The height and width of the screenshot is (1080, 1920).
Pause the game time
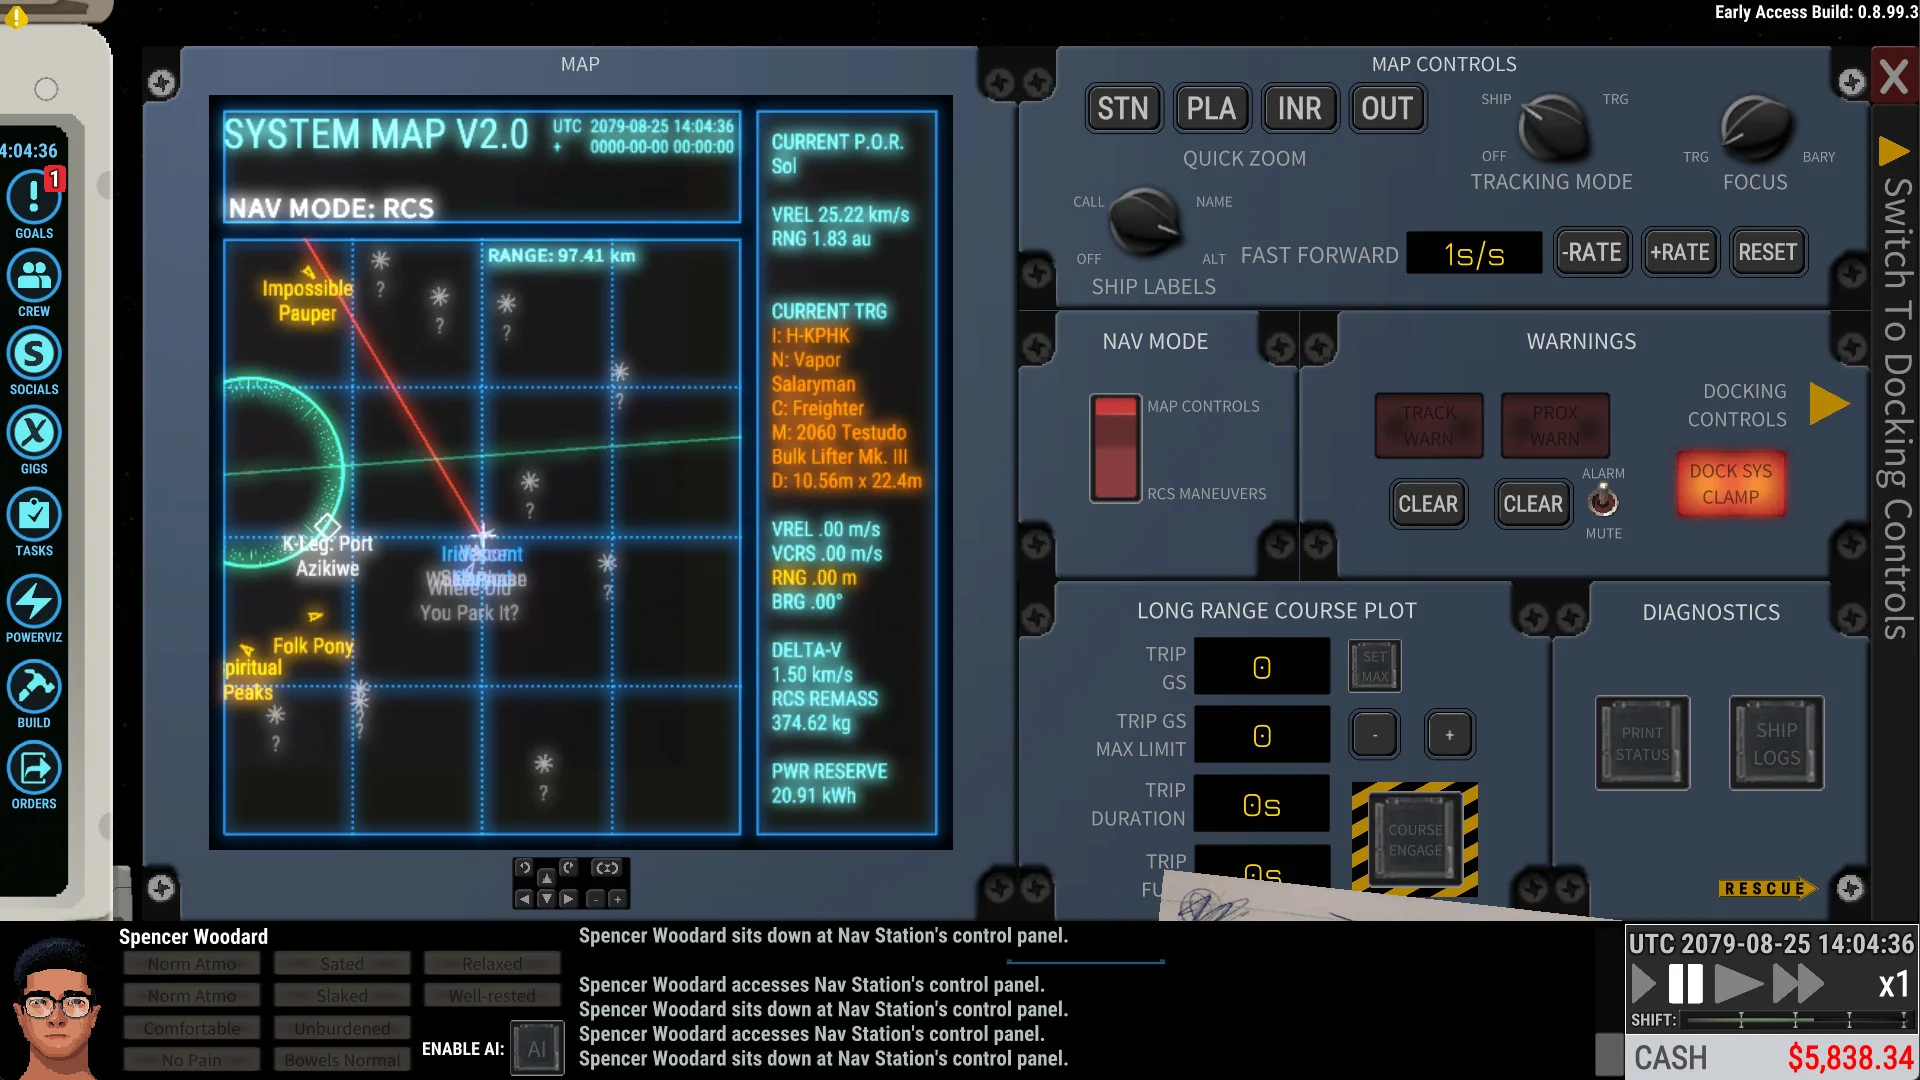click(x=1686, y=984)
